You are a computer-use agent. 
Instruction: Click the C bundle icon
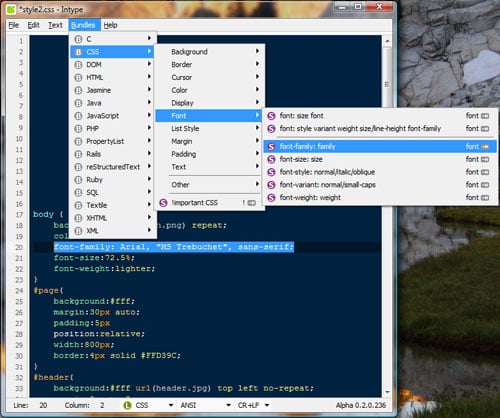[x=78, y=39]
